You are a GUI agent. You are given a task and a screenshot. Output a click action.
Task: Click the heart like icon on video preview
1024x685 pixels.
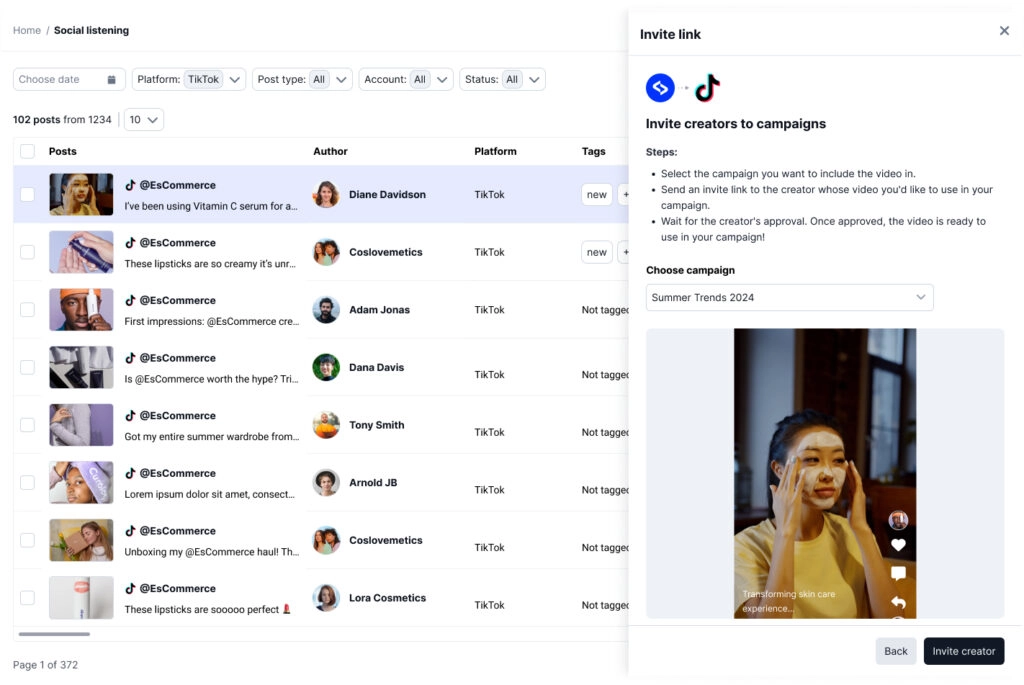[898, 545]
